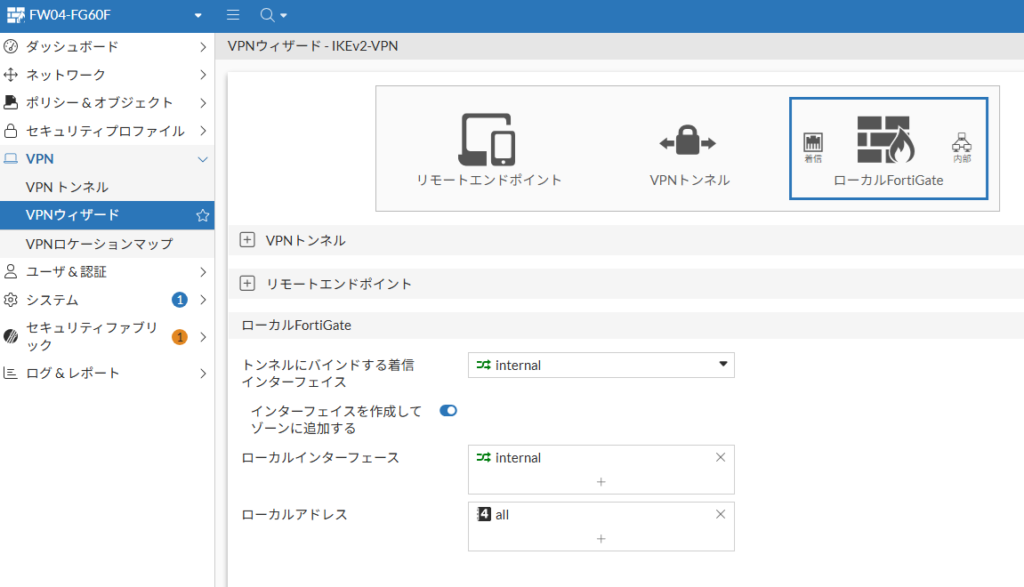Expand the ダッシュボード chevron

(203, 47)
